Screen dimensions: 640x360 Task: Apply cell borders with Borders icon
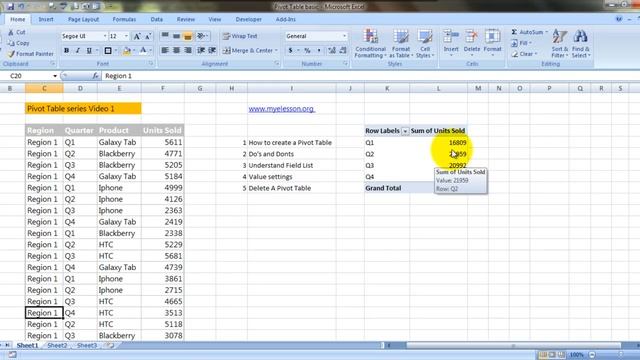coord(108,51)
